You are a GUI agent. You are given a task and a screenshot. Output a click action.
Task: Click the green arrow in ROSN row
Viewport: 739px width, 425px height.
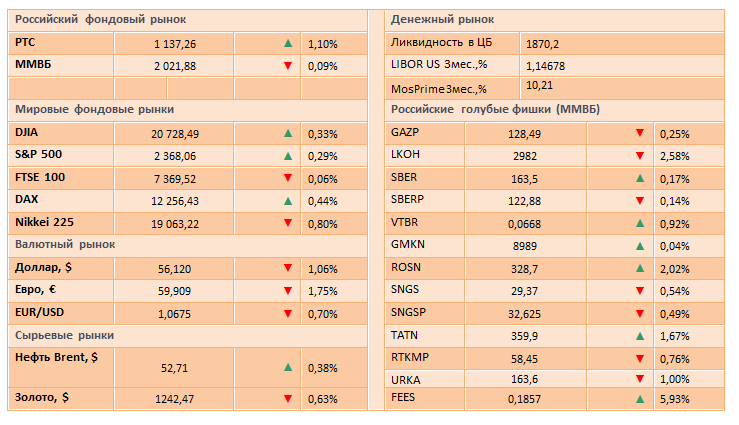(x=639, y=268)
